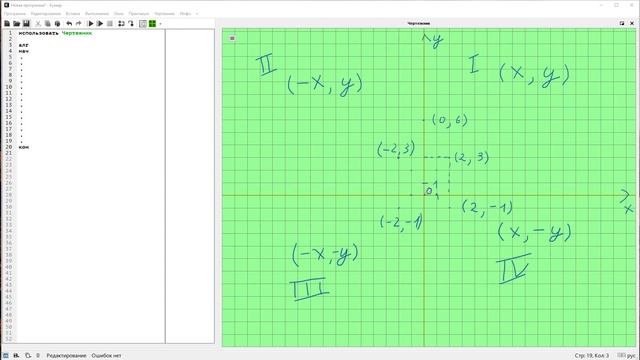Open the Инфо menu
This screenshot has height=360, width=640.
point(185,13)
